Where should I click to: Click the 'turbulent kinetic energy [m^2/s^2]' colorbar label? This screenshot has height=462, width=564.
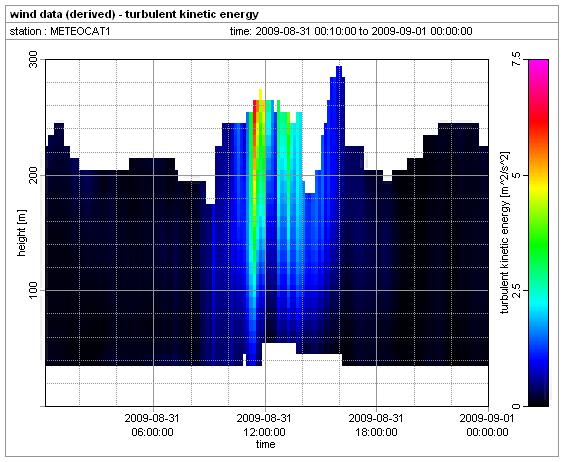tap(505, 233)
